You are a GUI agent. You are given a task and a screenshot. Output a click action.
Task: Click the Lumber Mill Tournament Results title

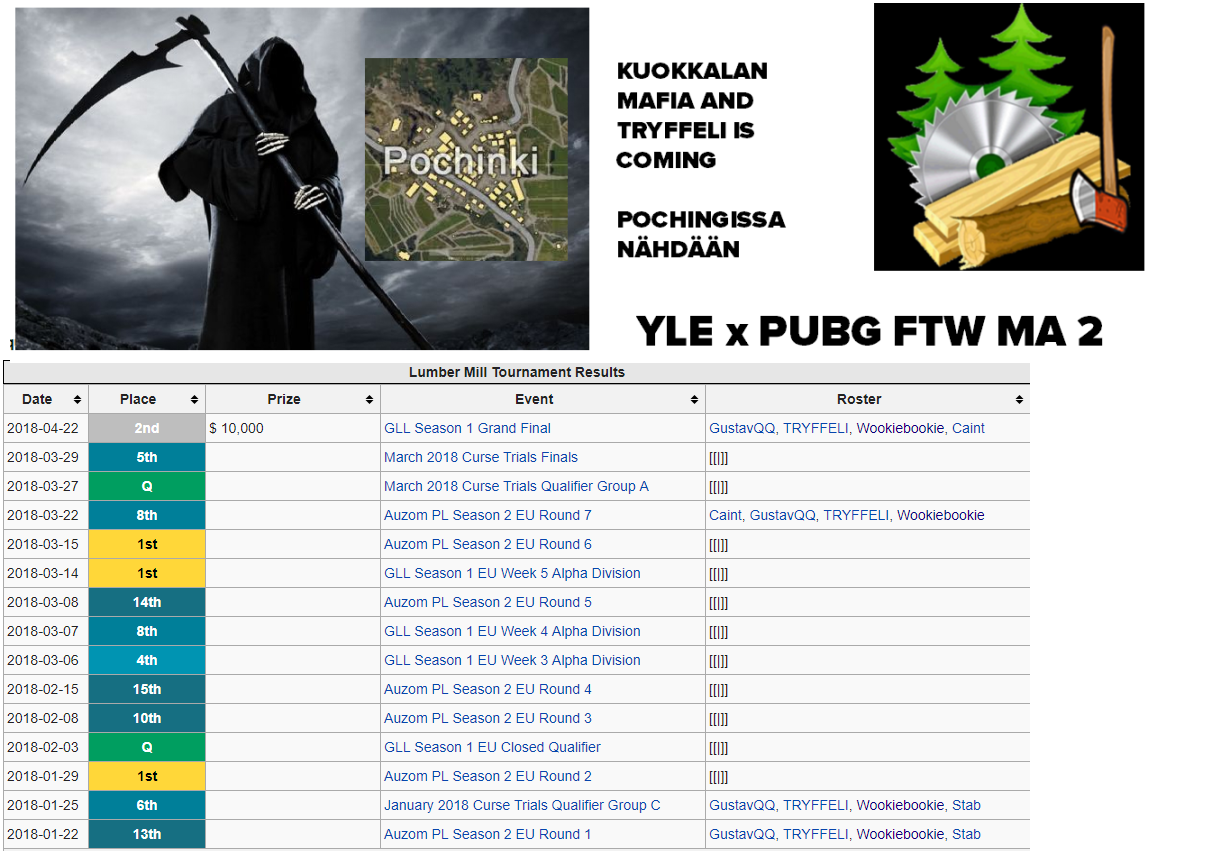click(517, 372)
